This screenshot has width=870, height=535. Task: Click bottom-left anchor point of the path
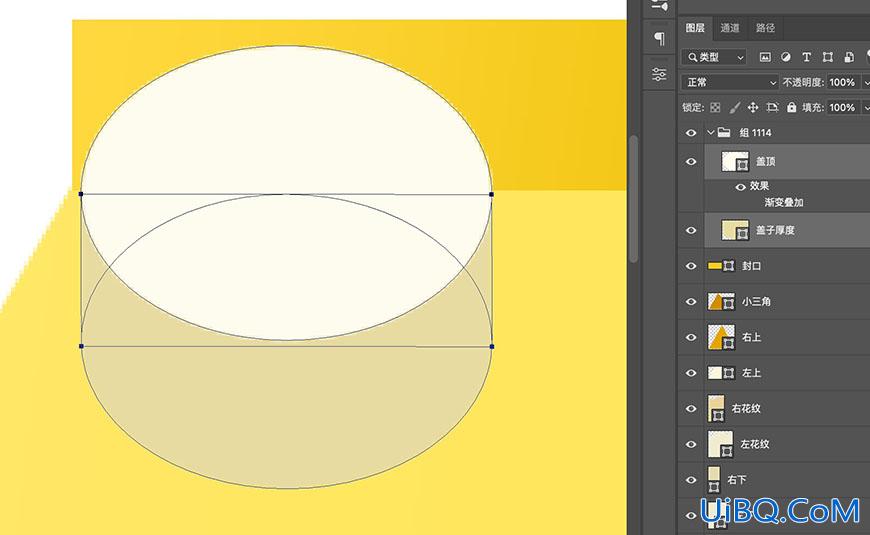click(x=81, y=346)
